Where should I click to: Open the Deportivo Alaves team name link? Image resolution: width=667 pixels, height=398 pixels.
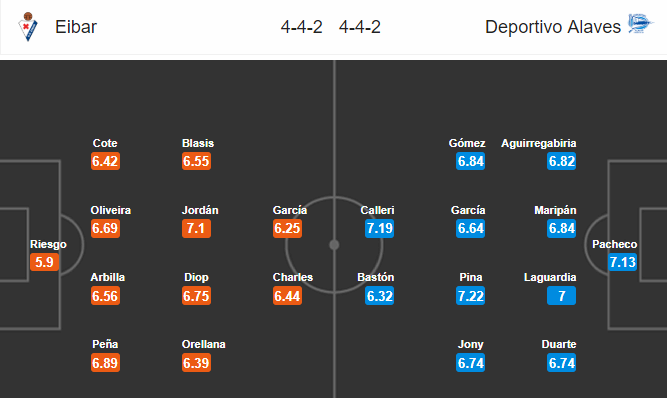[553, 27]
